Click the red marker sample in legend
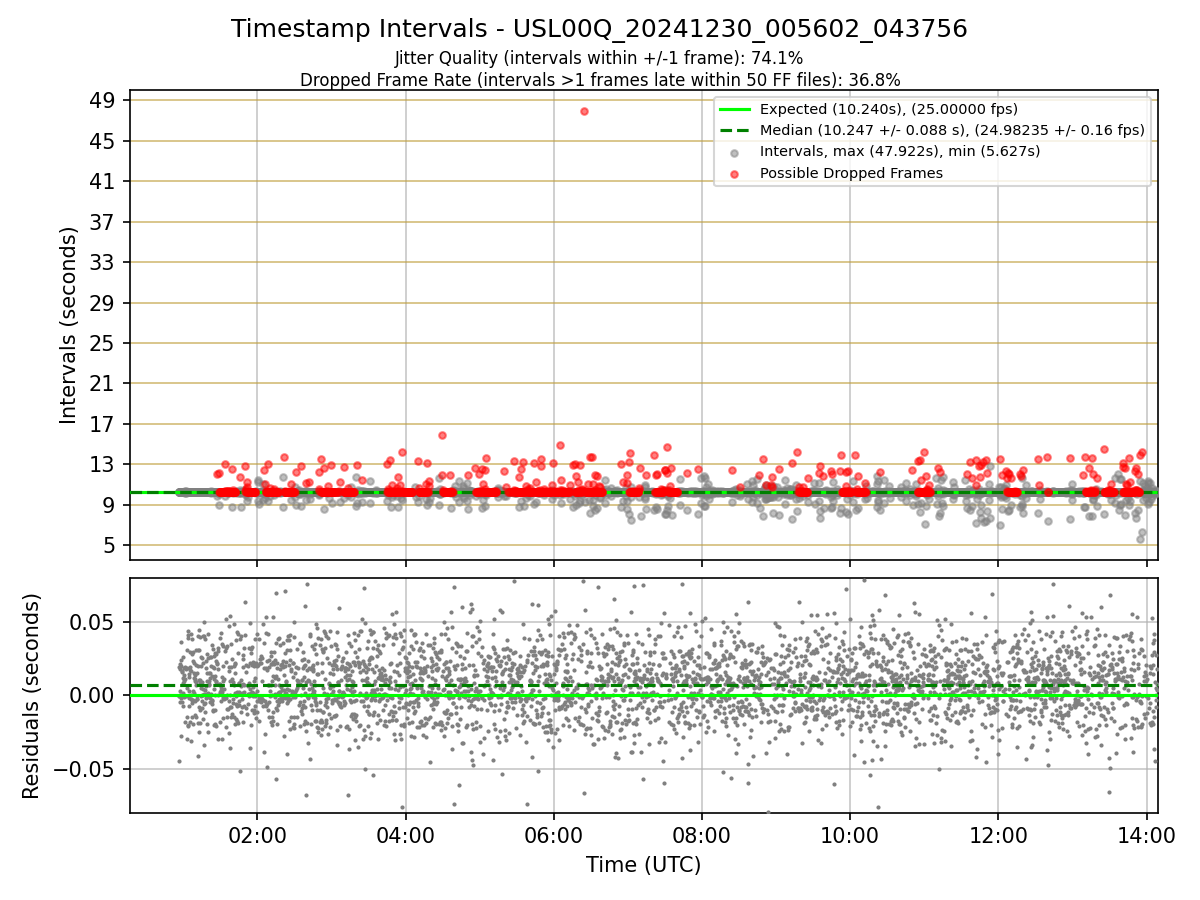Viewport: 1200px width, 900px height. pos(735,174)
